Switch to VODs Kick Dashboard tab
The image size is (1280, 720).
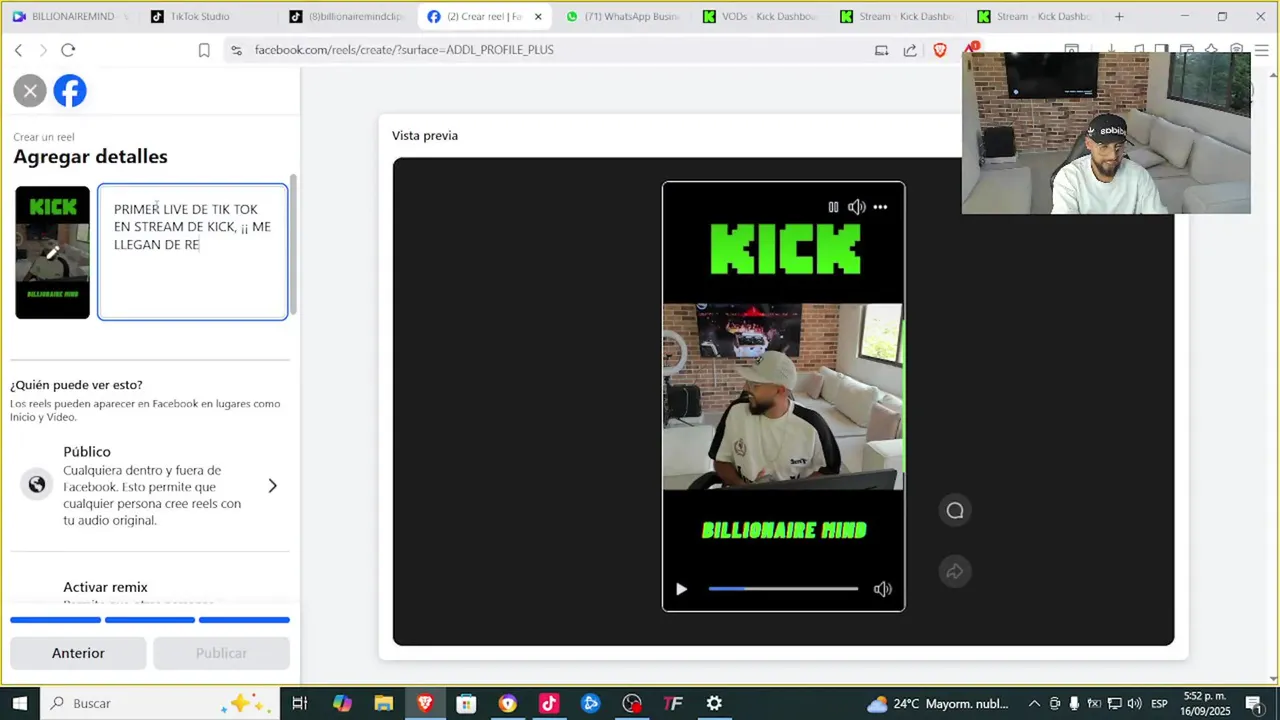pyautogui.click(x=760, y=16)
